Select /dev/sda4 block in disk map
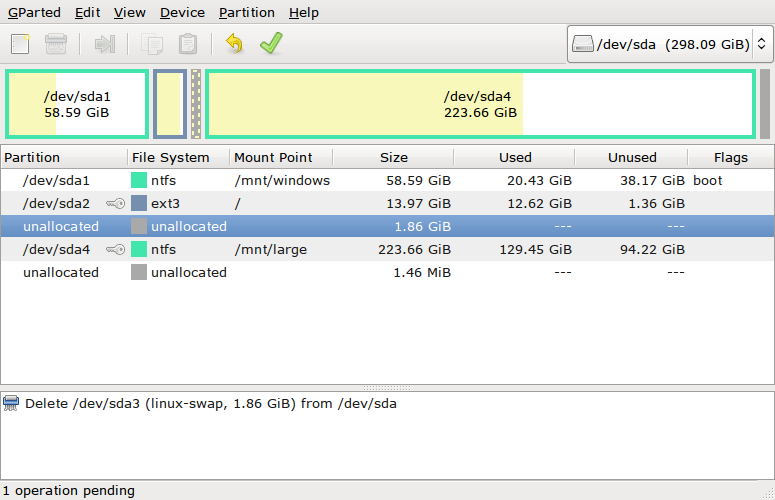The width and height of the screenshot is (775, 500). click(480, 104)
